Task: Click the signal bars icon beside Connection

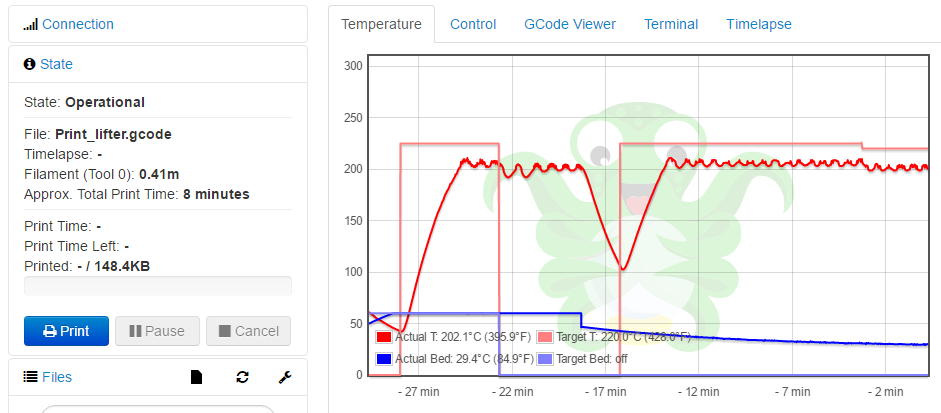Action: tap(30, 24)
